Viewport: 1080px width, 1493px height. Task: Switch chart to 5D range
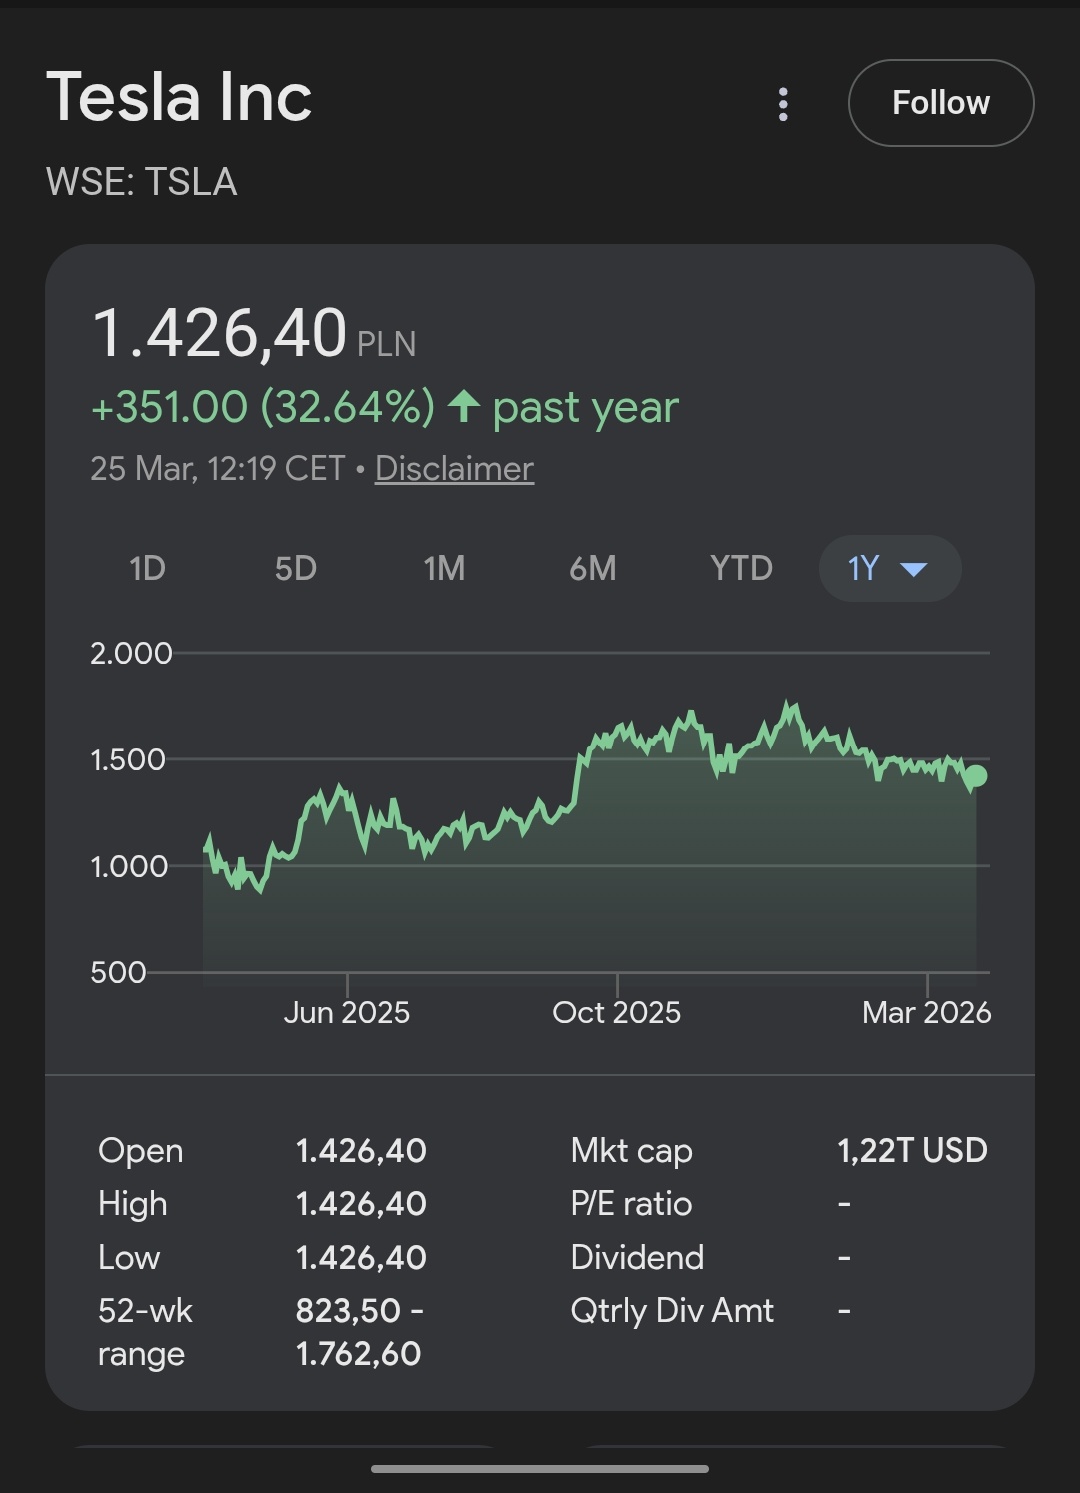point(295,568)
